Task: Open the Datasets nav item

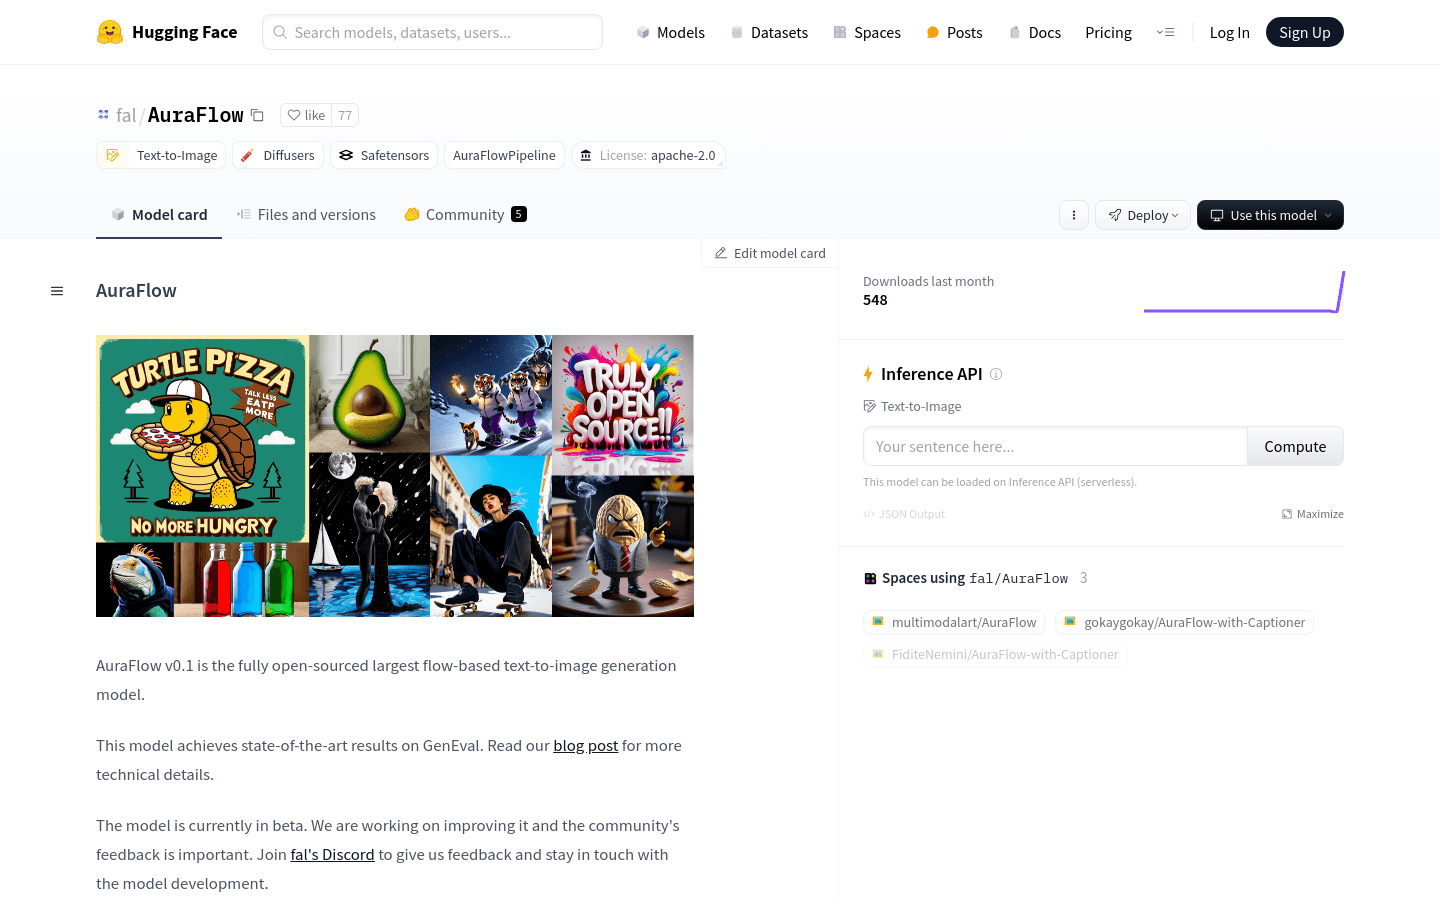Action: (x=768, y=32)
